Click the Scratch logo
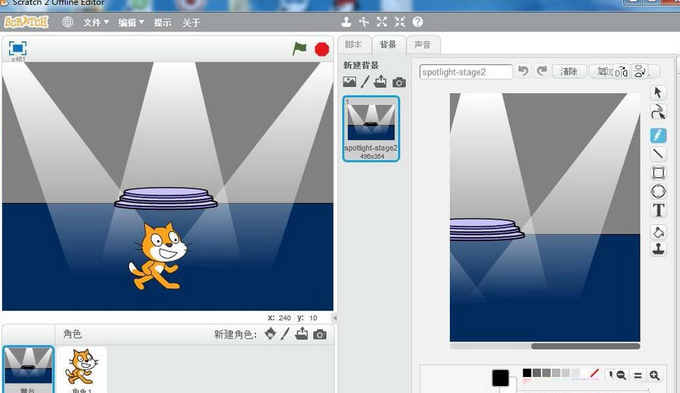Screen dimensions: 680x393 tap(26, 22)
